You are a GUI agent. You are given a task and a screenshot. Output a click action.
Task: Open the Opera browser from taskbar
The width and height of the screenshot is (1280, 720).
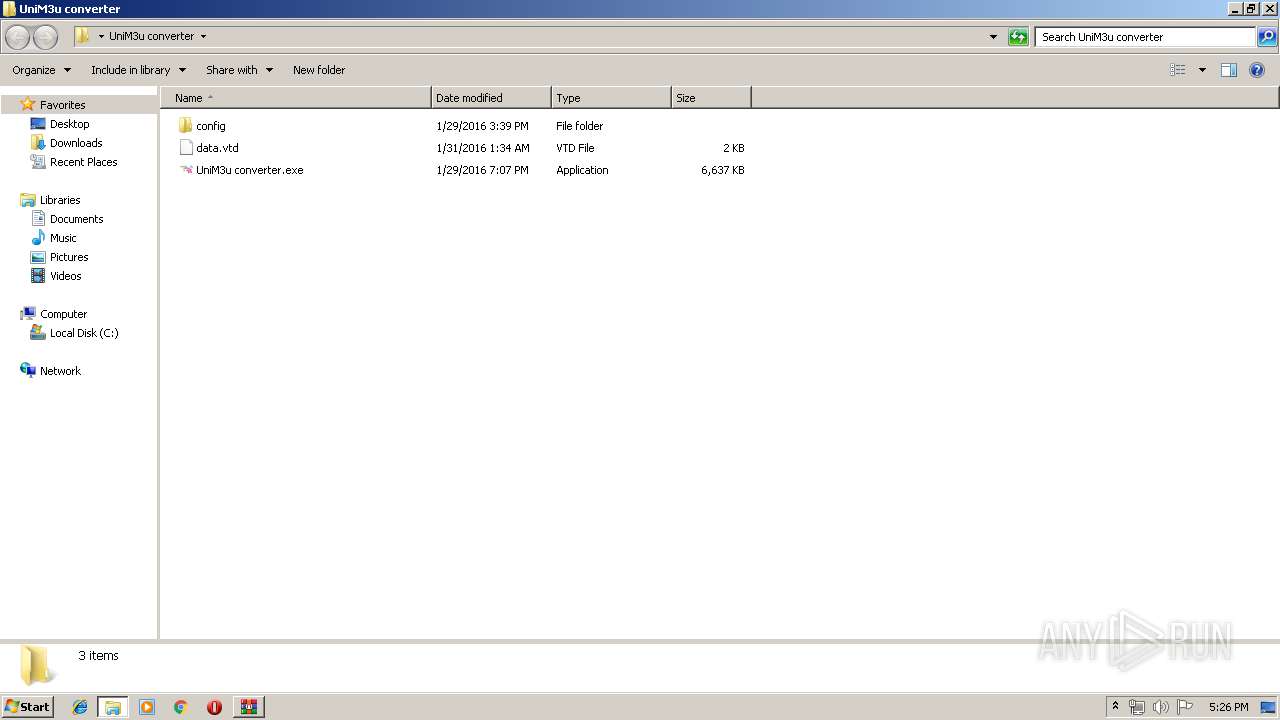click(214, 707)
